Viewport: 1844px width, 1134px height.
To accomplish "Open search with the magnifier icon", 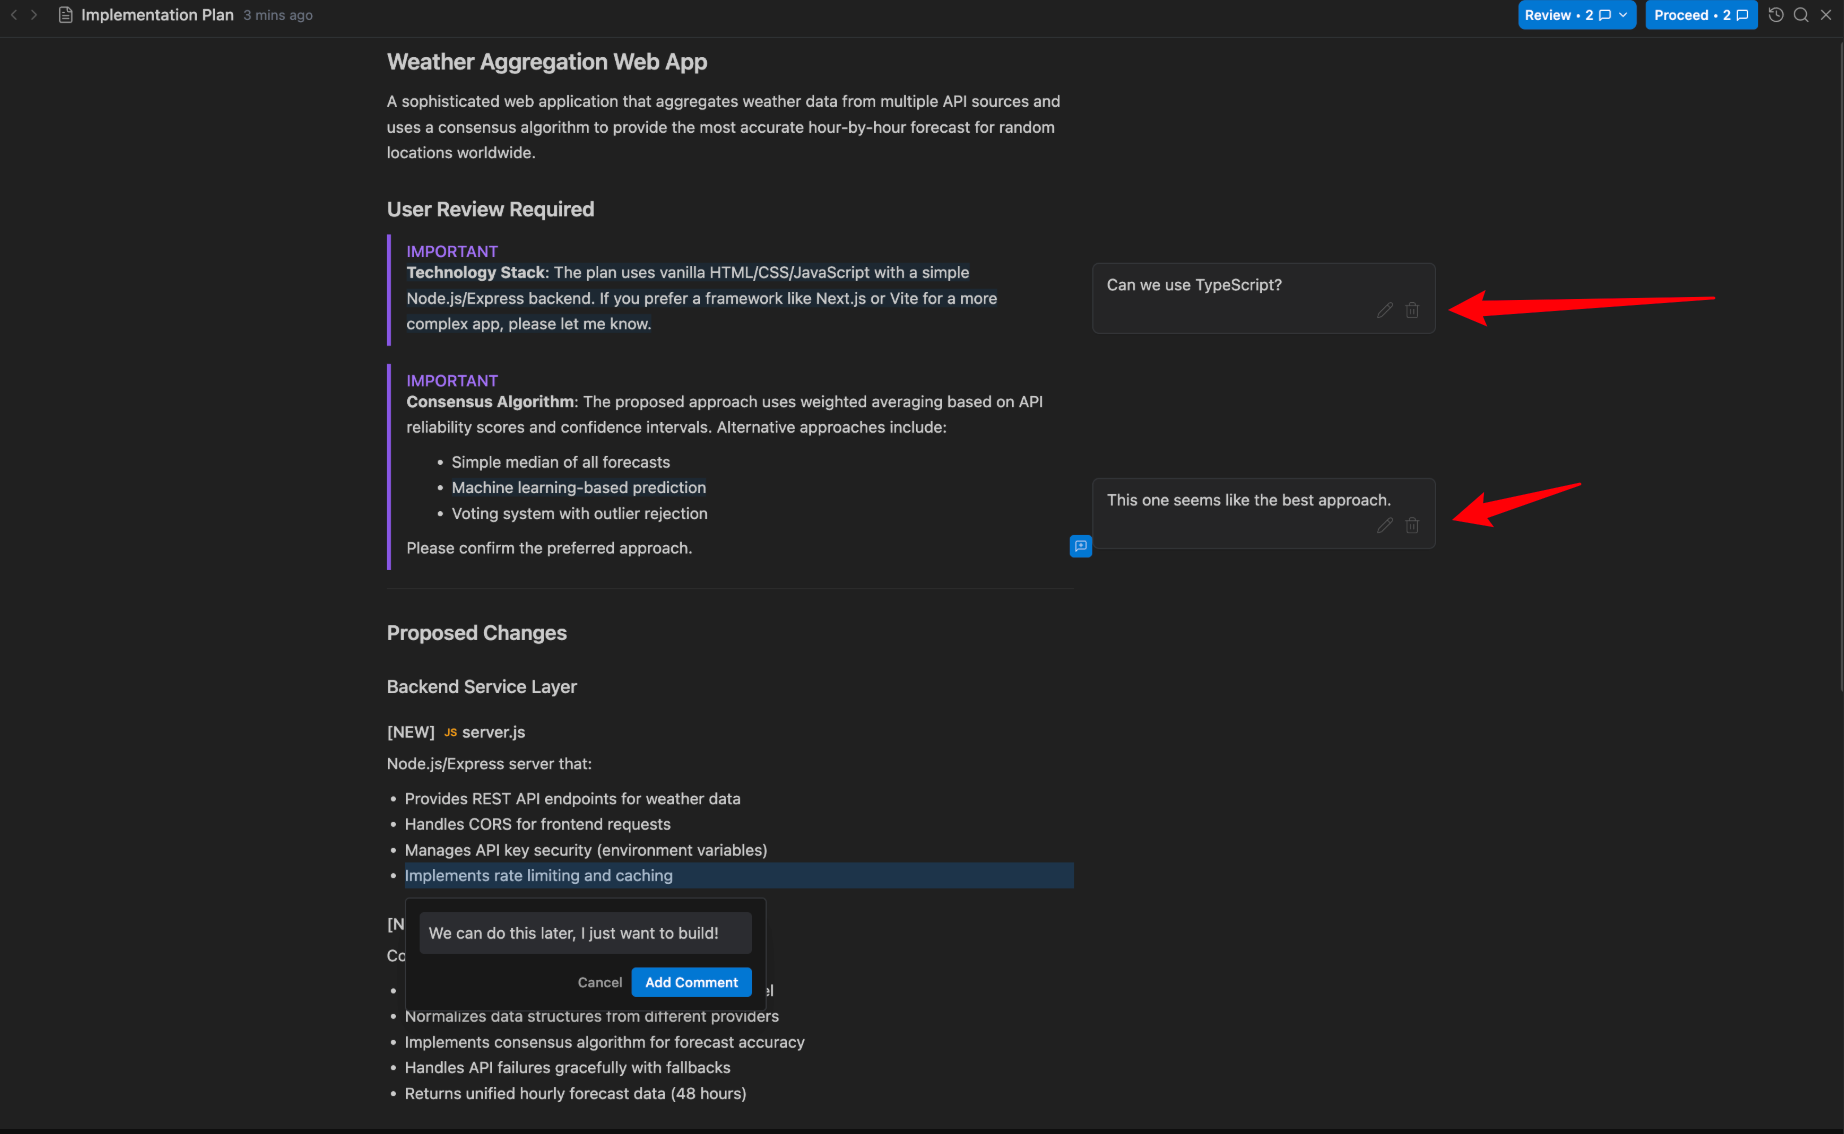I will pyautogui.click(x=1801, y=15).
